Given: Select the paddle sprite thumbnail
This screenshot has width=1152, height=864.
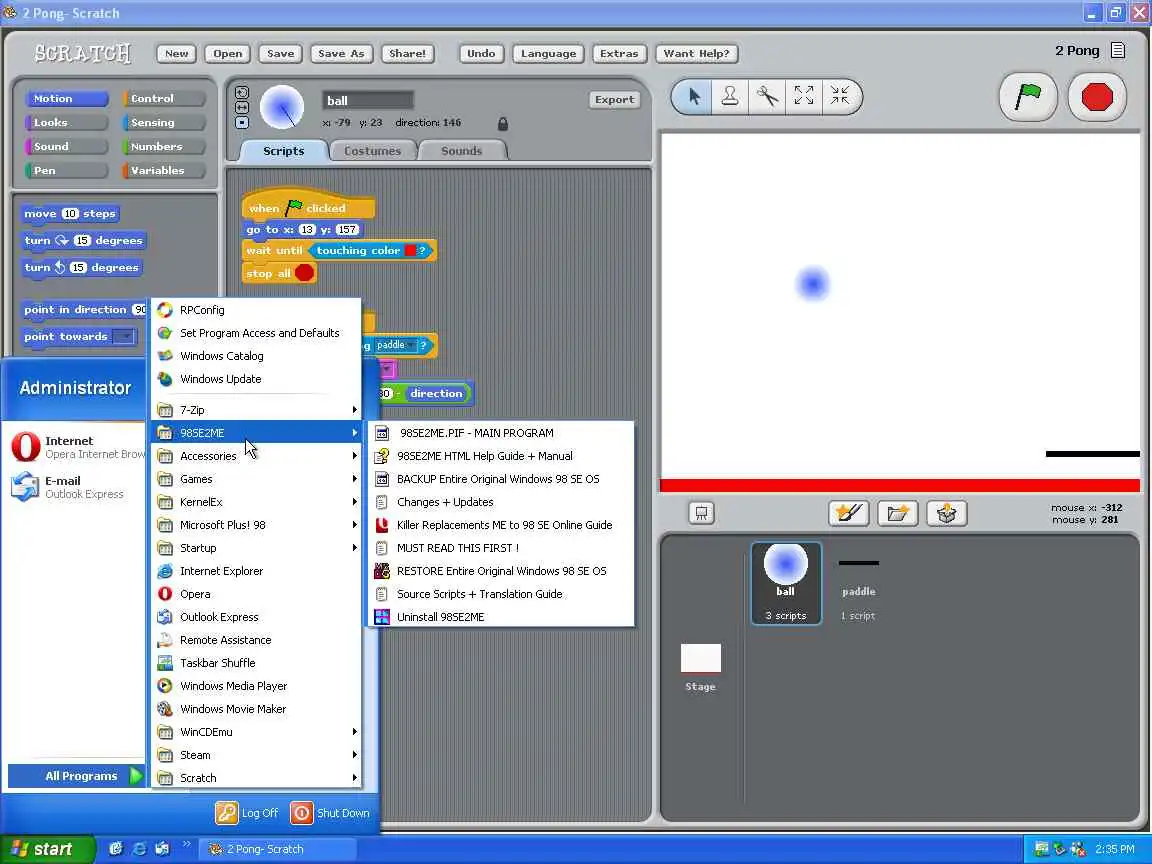Looking at the screenshot, I should pos(858,582).
